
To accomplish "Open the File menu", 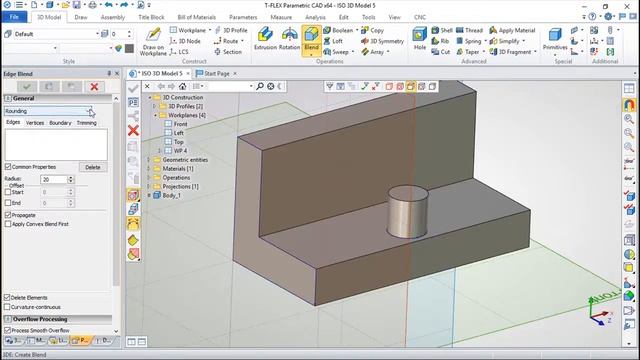I will pyautogui.click(x=14, y=17).
